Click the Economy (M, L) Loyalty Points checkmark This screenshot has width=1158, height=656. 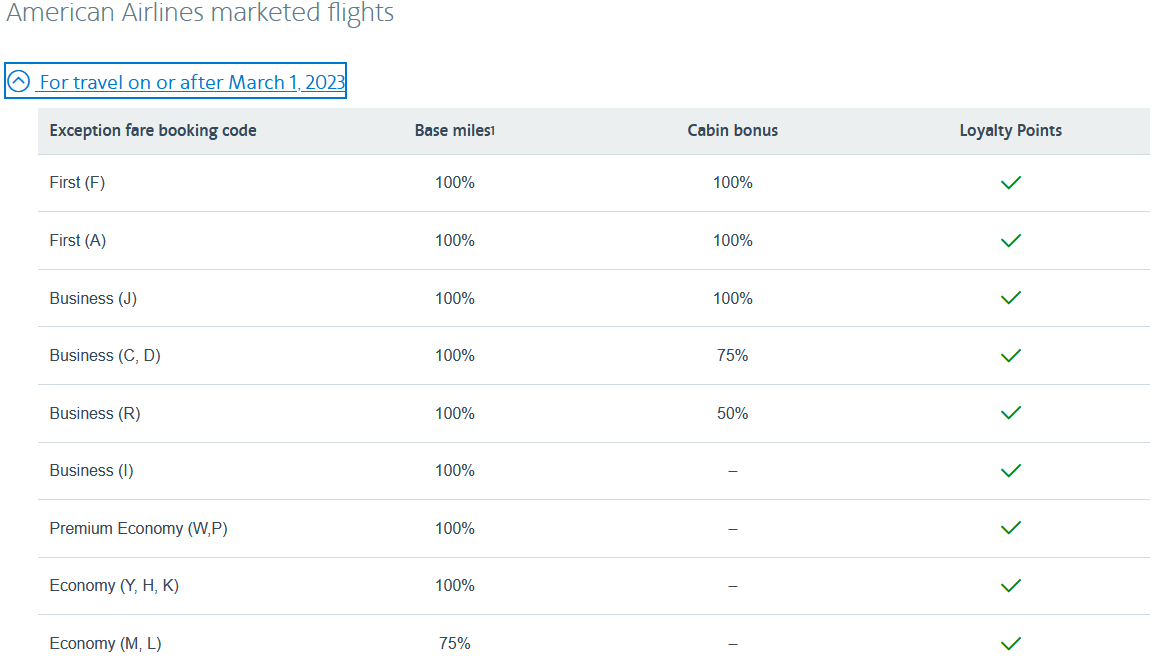tap(1011, 643)
